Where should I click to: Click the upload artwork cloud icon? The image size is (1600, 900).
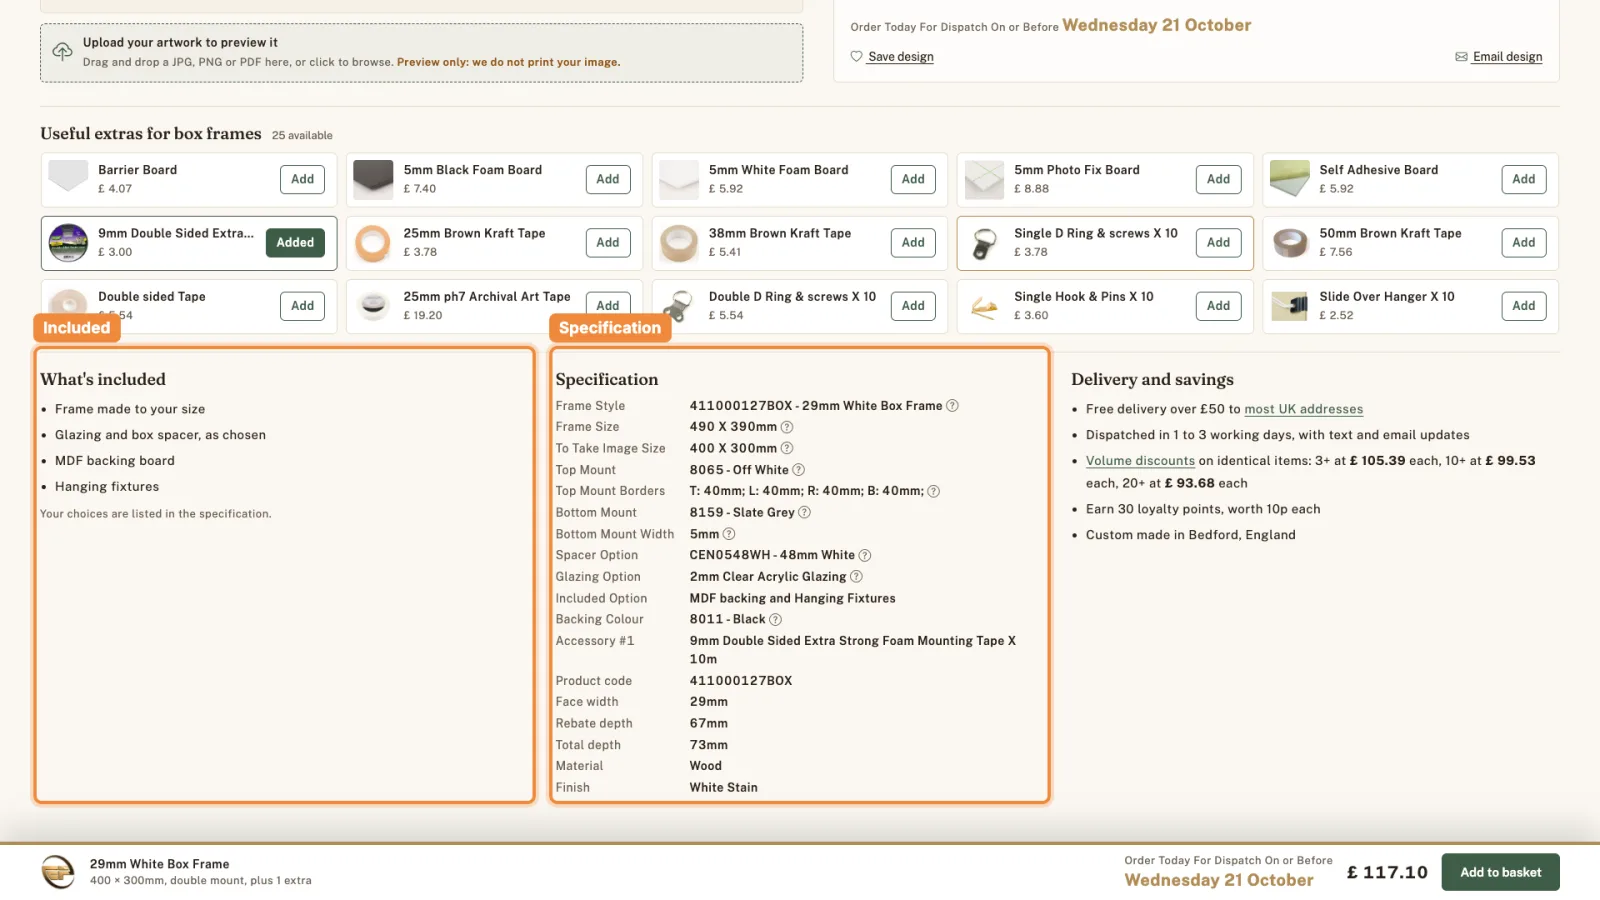point(62,51)
